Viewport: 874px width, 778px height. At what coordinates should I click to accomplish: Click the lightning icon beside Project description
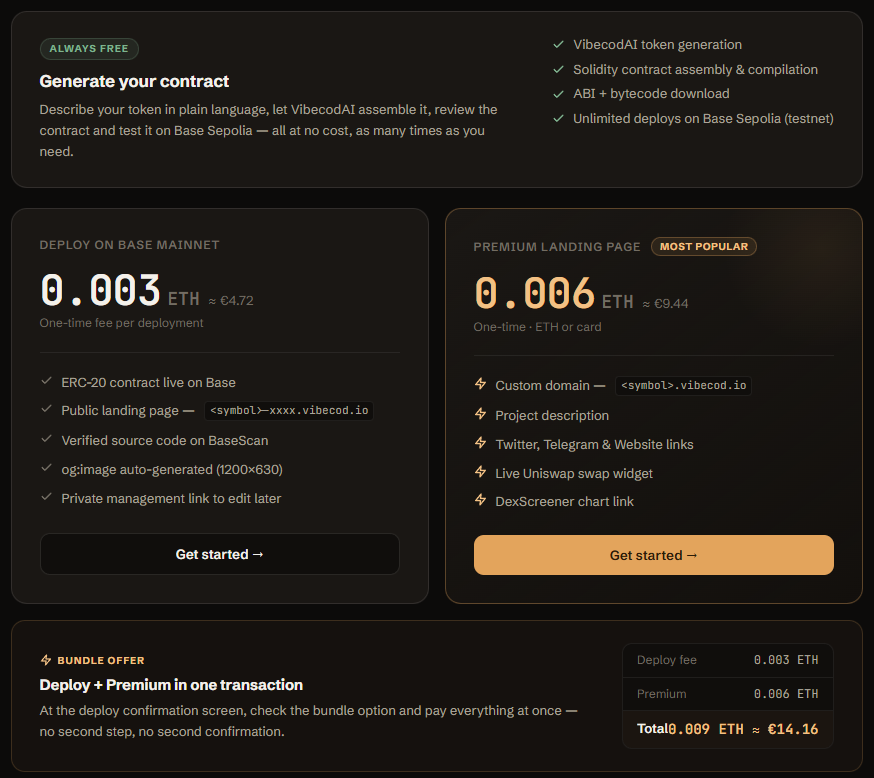[480, 414]
